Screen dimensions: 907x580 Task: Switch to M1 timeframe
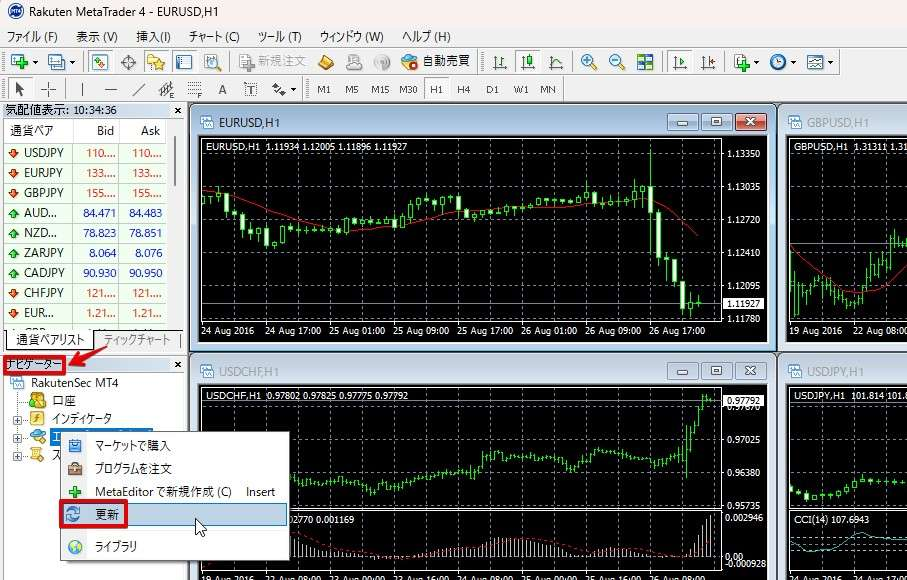point(324,90)
